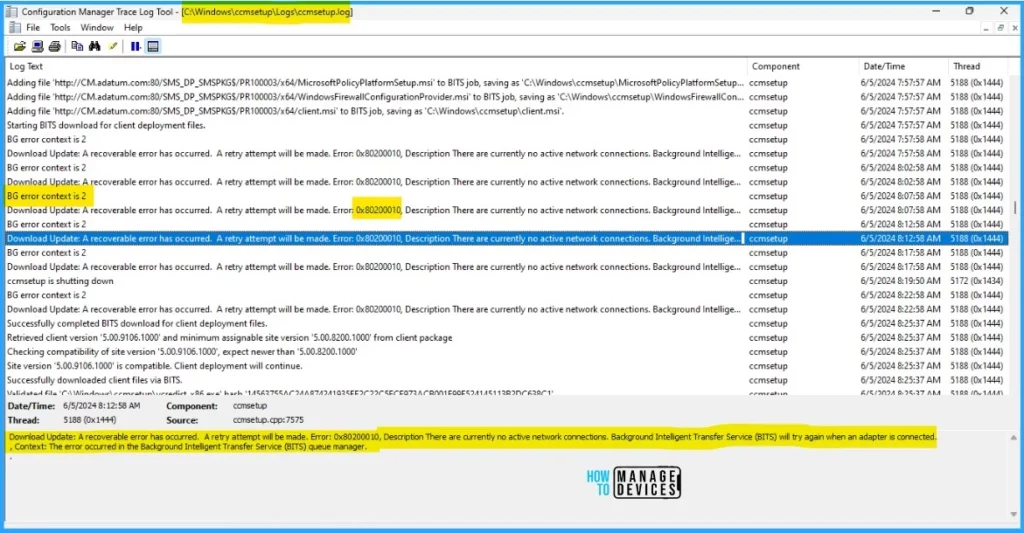Viewport: 1024px width, 533px height.
Task: Pause log monitoring with the Pause icon
Action: (135, 46)
